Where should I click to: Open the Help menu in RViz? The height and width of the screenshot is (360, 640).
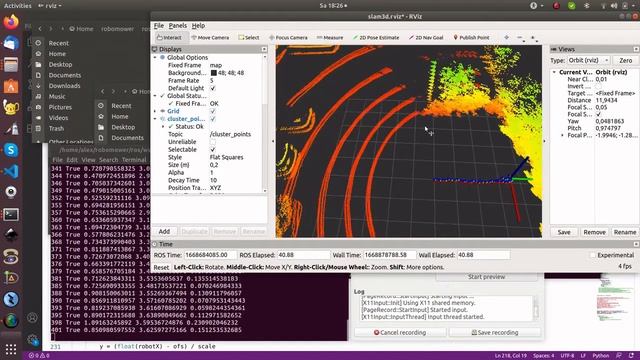tap(198, 25)
